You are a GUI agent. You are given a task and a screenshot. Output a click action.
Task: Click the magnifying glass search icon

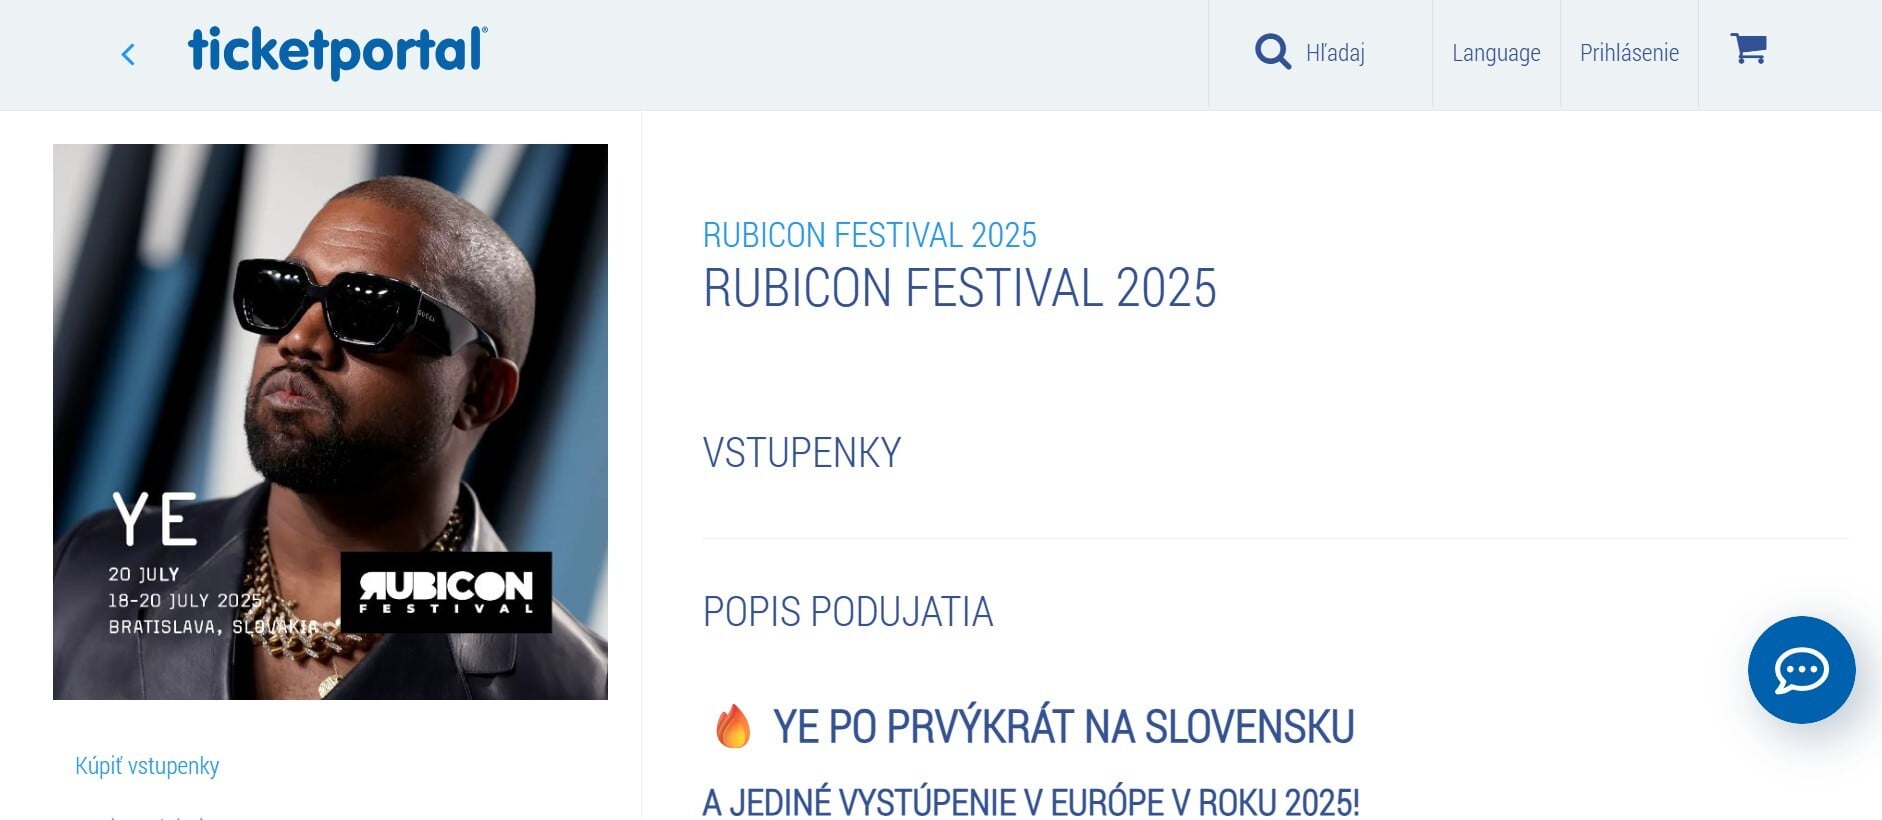pyautogui.click(x=1273, y=51)
